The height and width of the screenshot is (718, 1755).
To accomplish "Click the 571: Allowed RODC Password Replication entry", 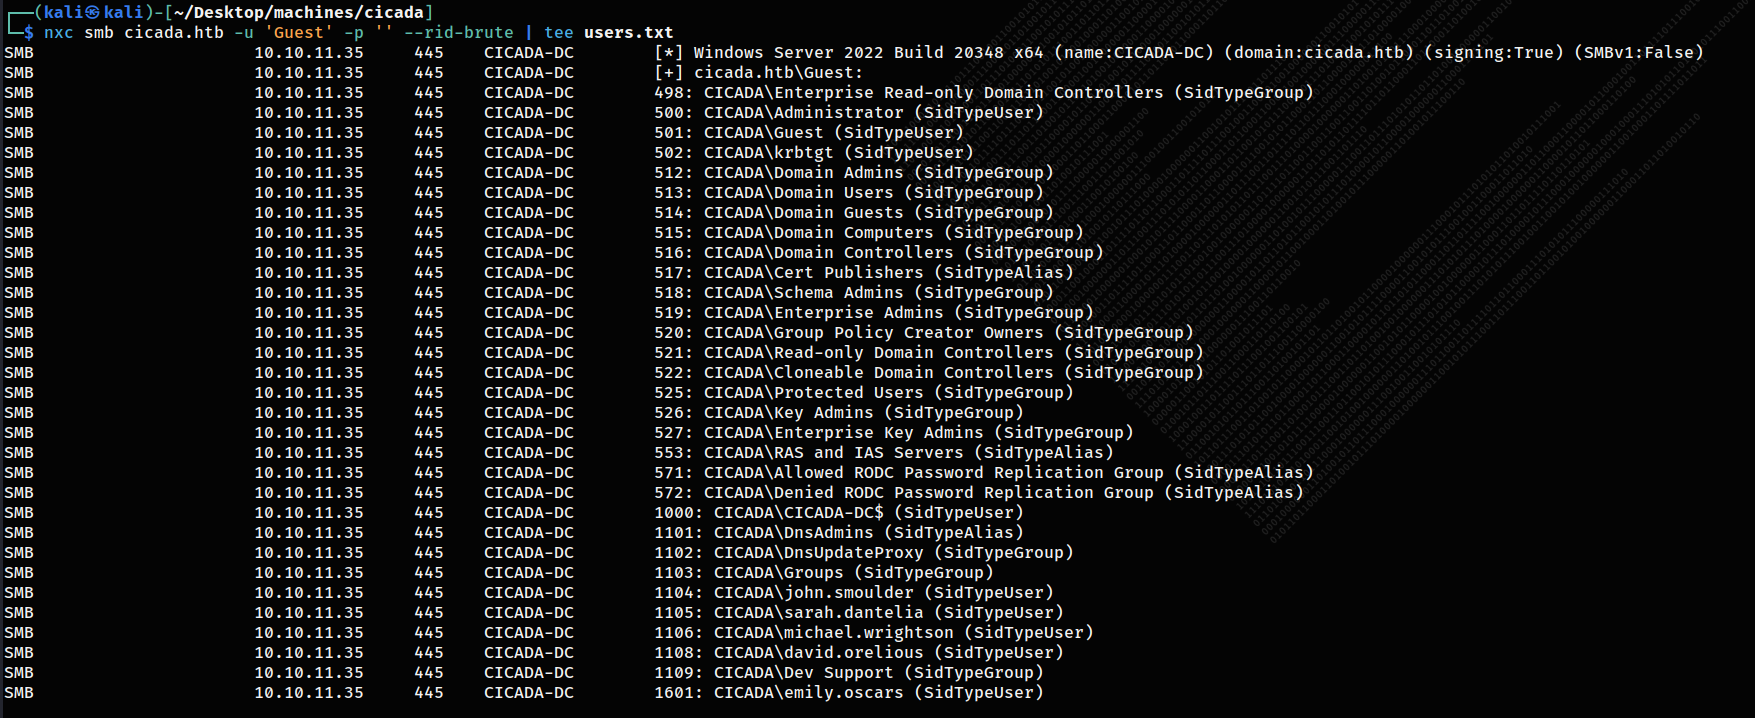I will point(984,472).
